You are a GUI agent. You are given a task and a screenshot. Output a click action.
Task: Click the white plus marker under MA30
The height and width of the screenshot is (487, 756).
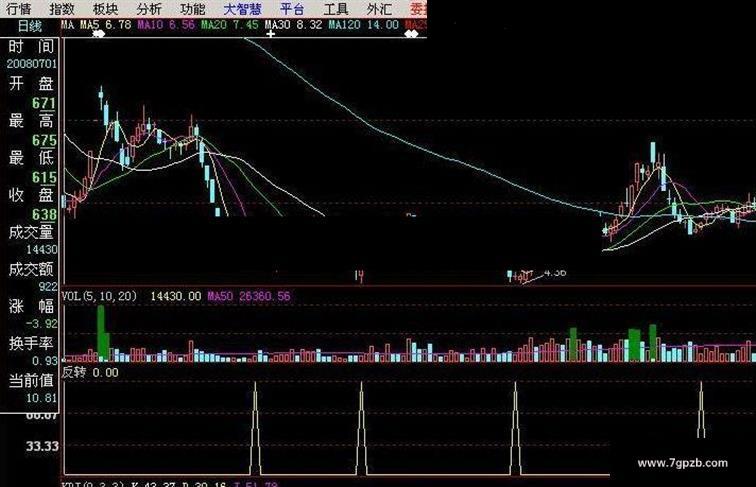[x=270, y=34]
